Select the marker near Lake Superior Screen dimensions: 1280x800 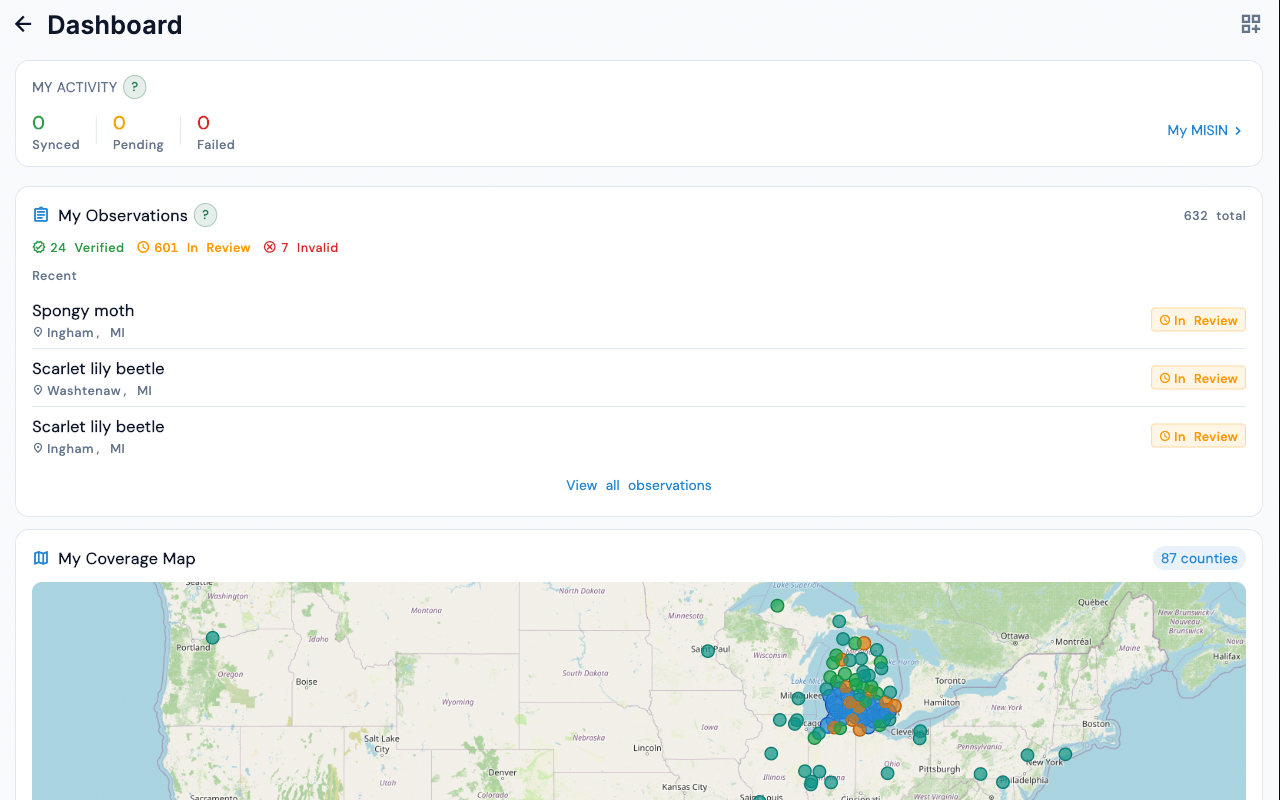click(x=777, y=605)
